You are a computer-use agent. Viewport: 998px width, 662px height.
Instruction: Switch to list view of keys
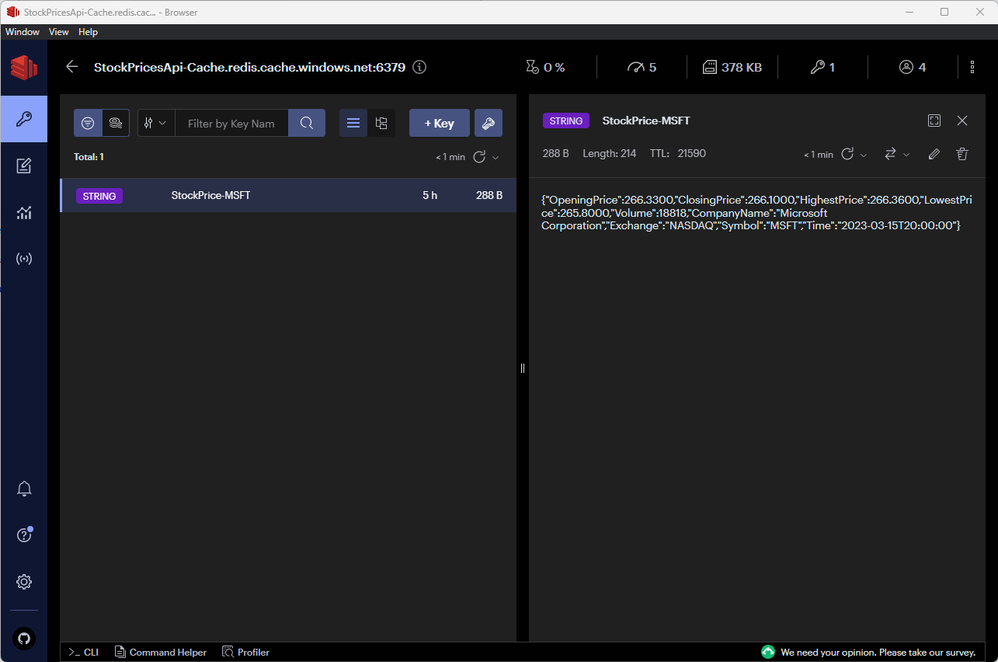(x=353, y=123)
